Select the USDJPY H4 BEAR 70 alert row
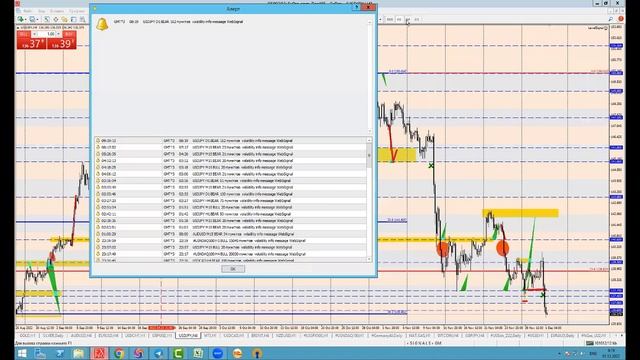 point(231,200)
